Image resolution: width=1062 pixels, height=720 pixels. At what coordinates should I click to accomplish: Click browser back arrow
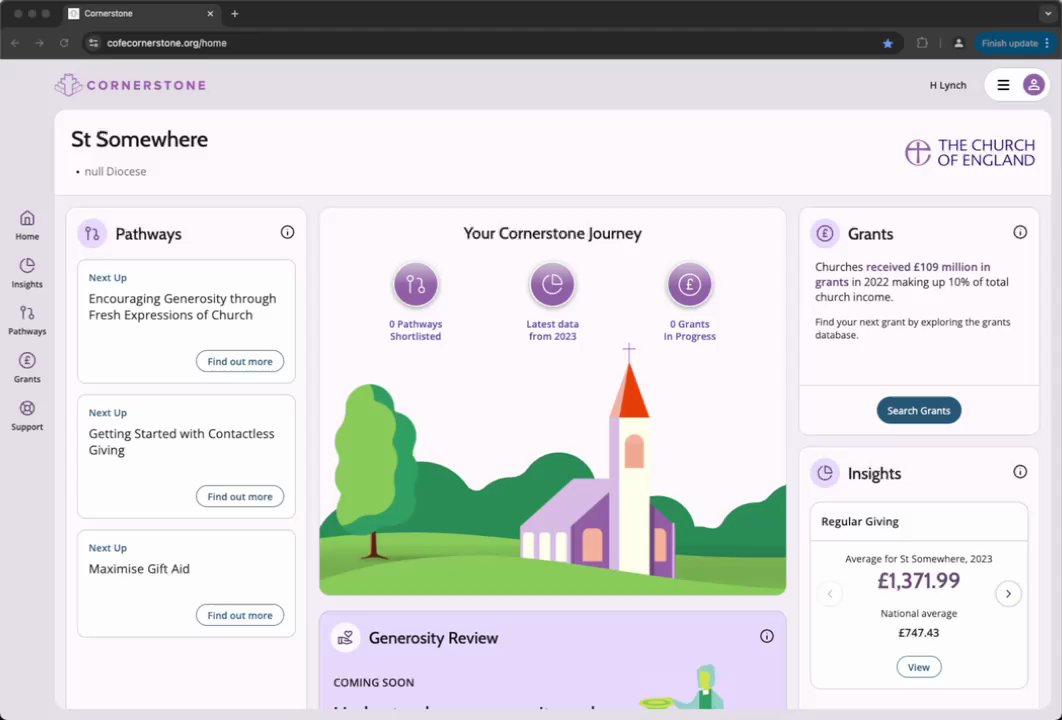click(15, 43)
